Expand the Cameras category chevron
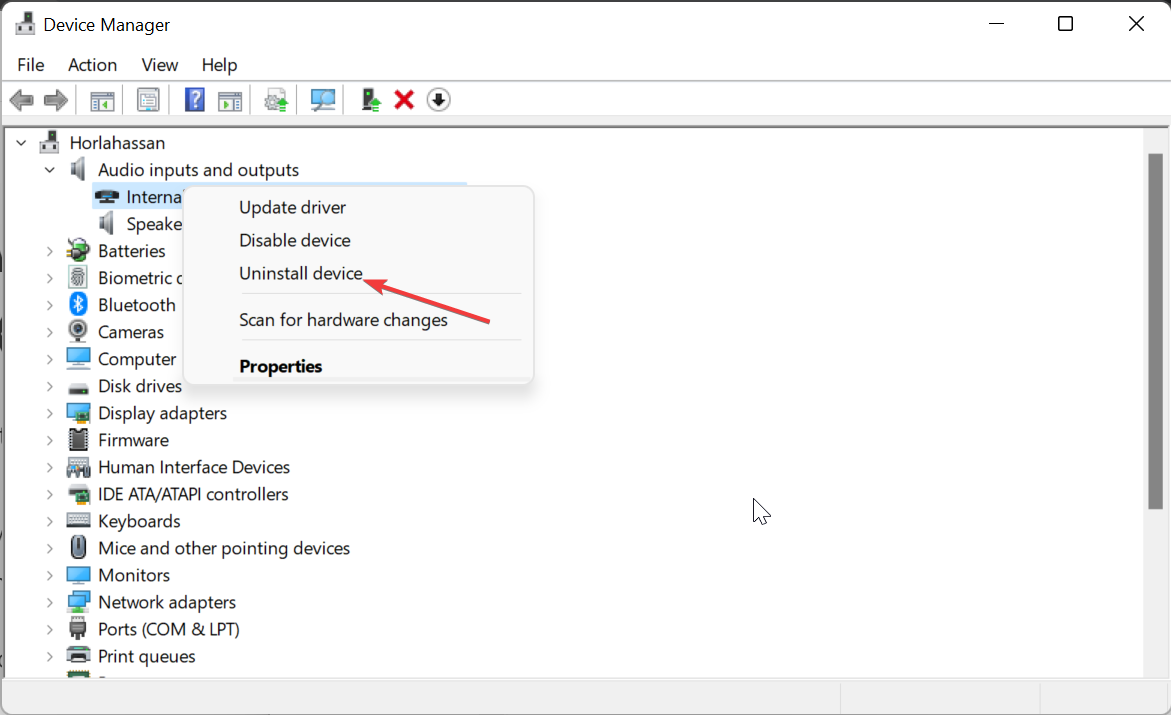This screenshot has height=715, width=1171. [49, 332]
